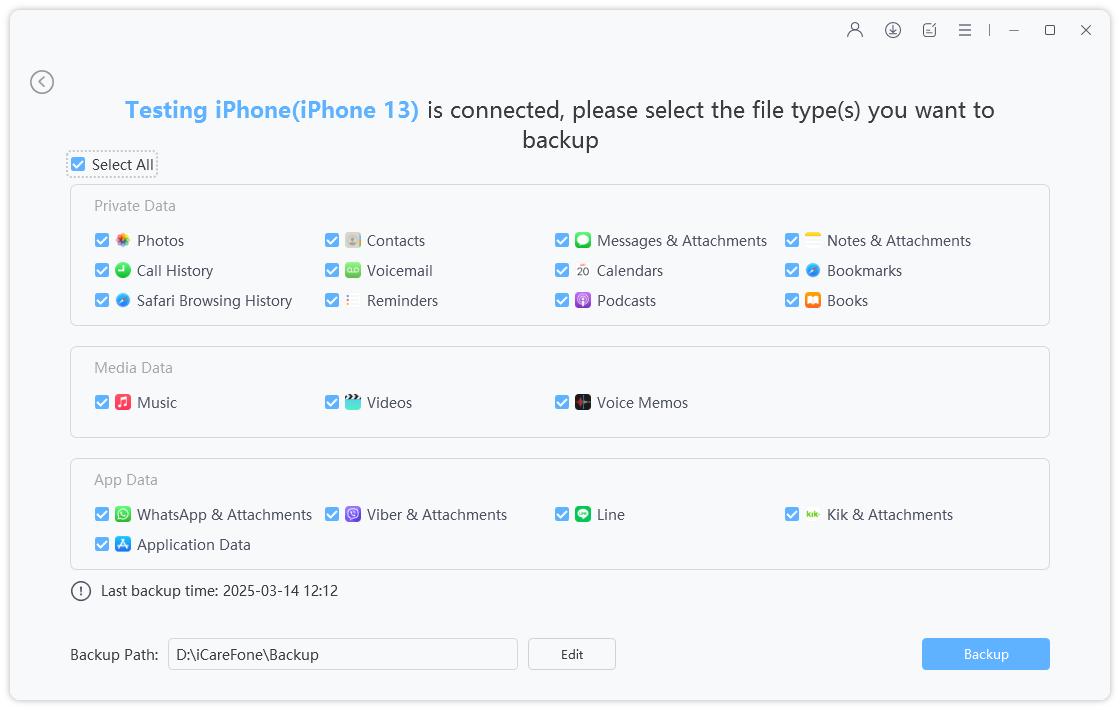Maximize the iCareFone window
This screenshot has height=710, width=1120.
[1050, 30]
